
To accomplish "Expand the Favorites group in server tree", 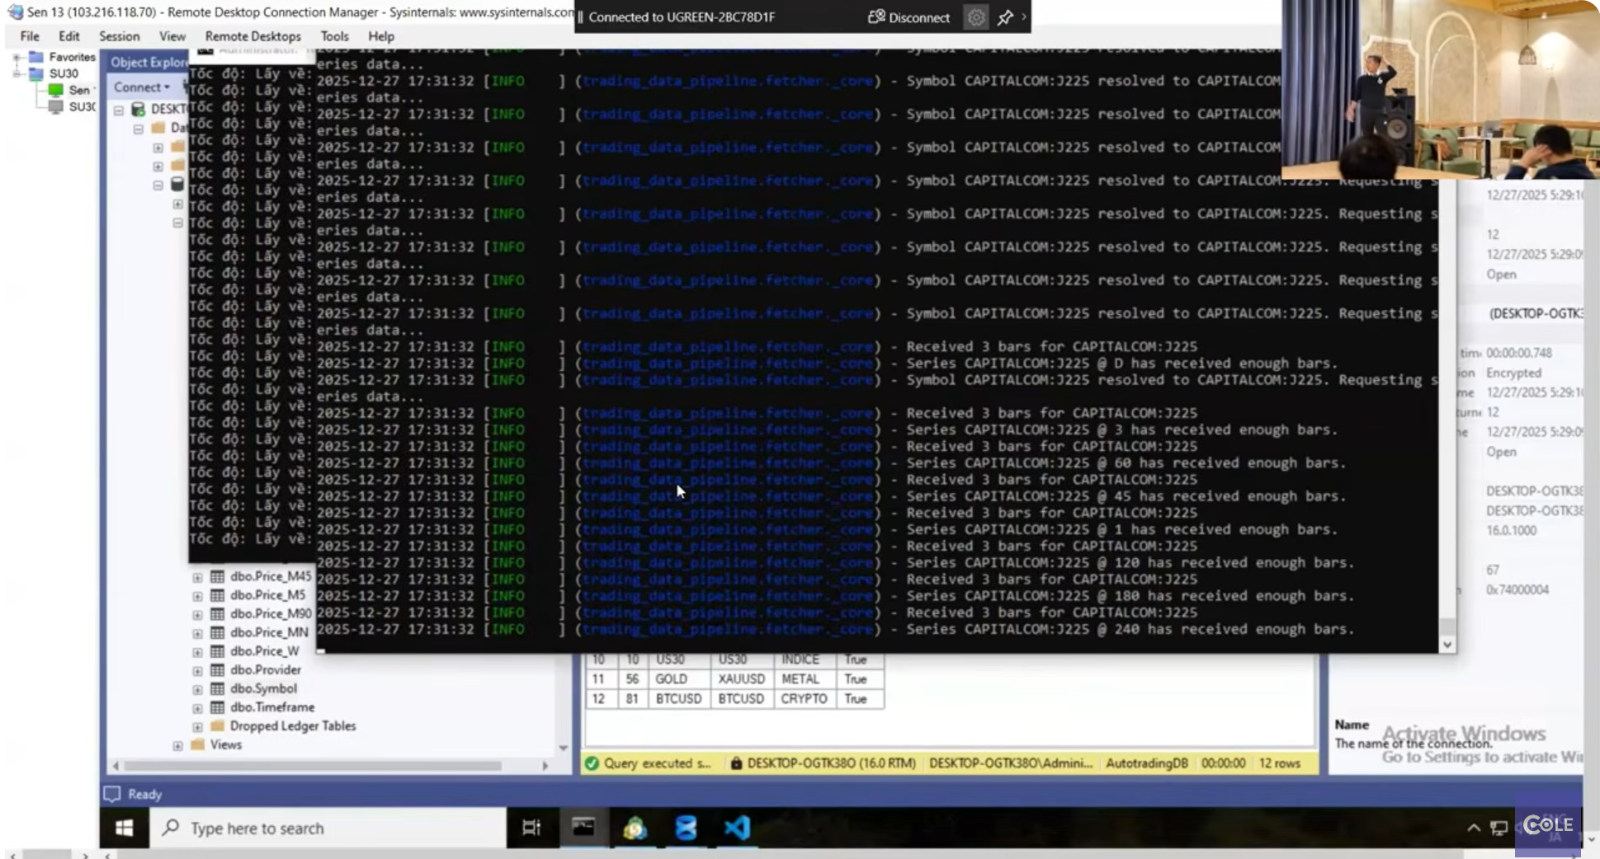I will tap(17, 58).
